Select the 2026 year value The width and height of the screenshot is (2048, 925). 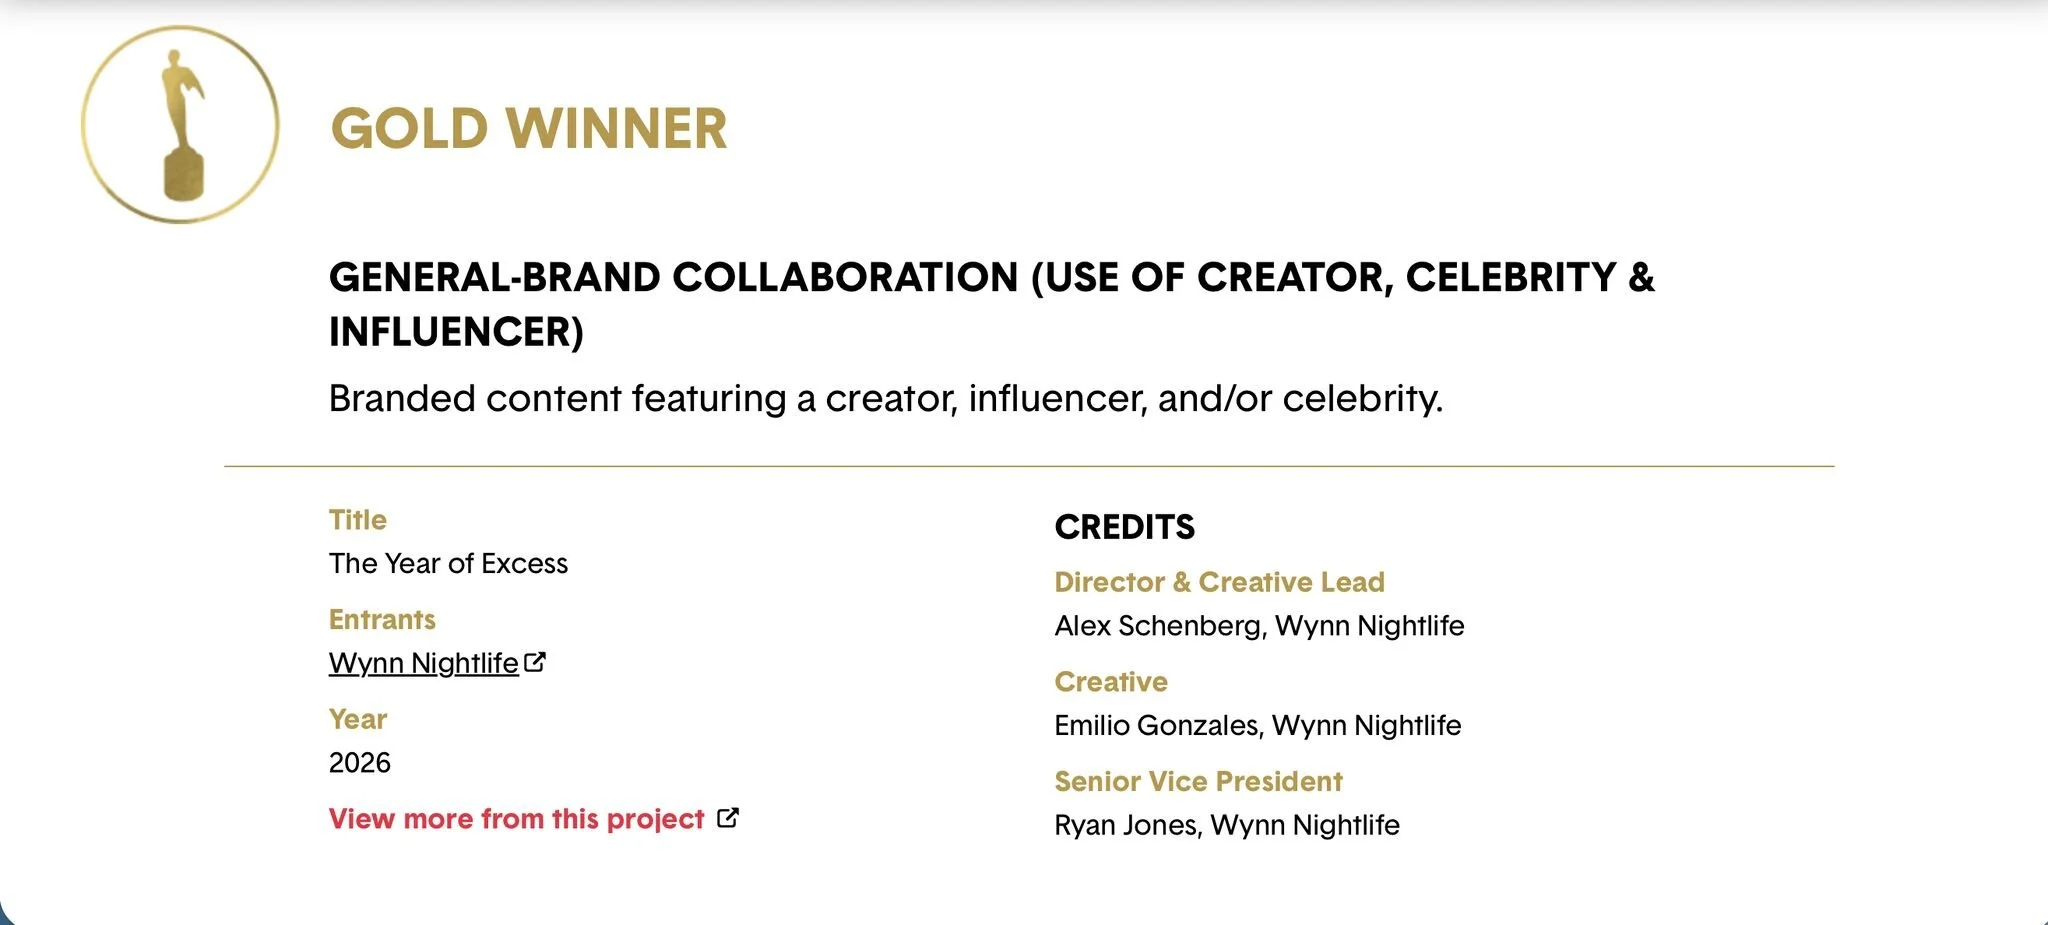click(360, 763)
